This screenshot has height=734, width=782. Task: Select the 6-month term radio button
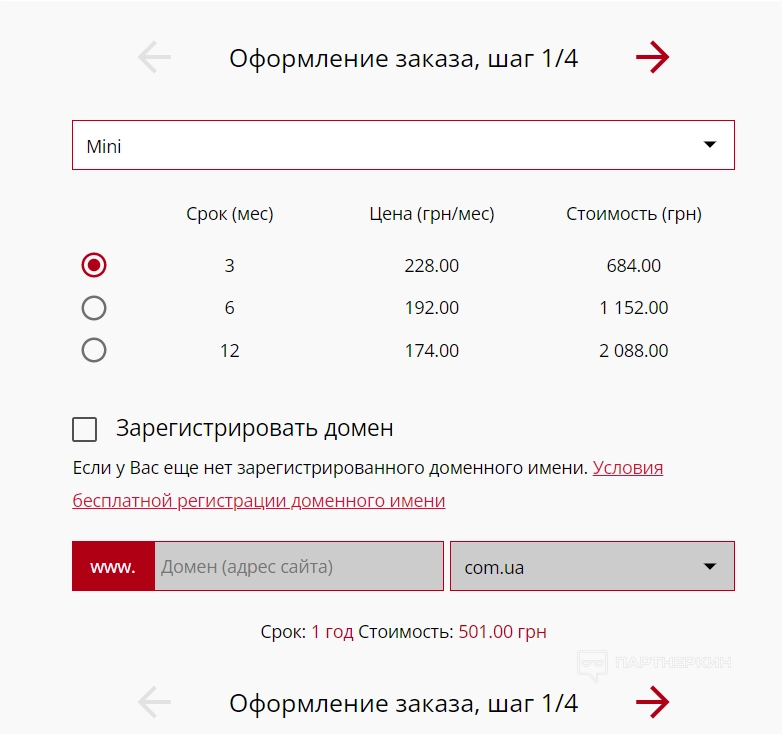(94, 308)
